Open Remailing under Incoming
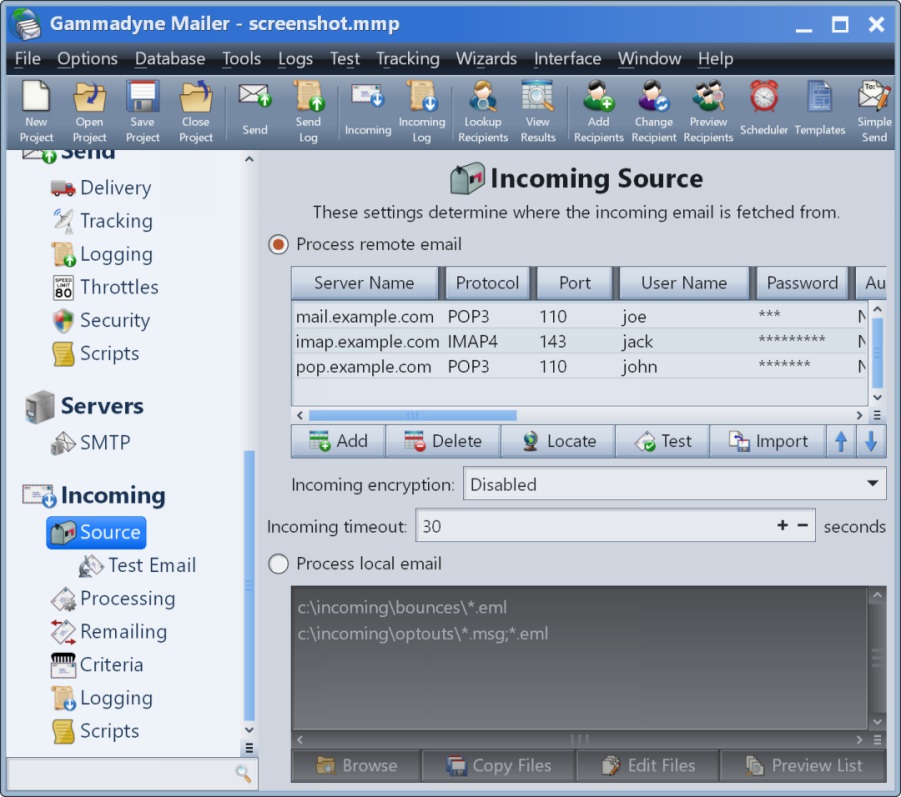Screen dimensions: 901x797 pos(109,632)
